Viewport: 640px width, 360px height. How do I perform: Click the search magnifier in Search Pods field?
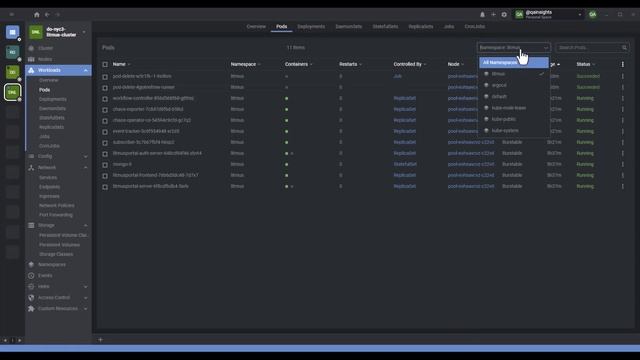pyautogui.click(x=624, y=48)
